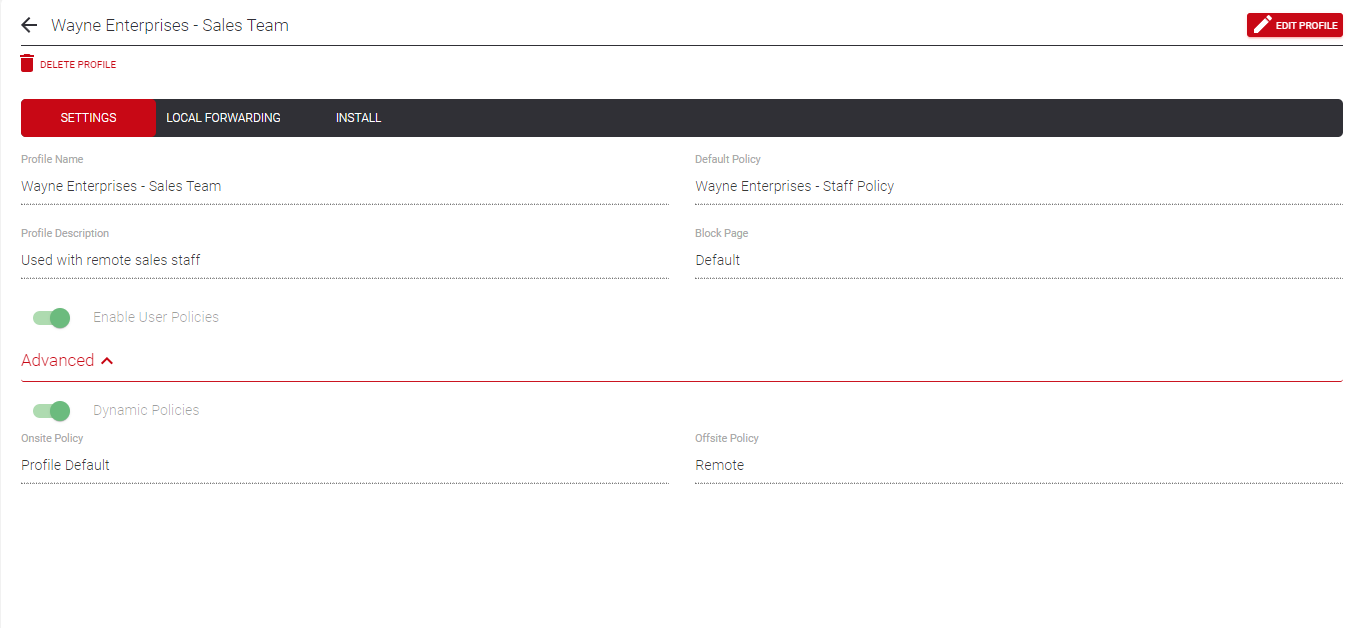Viewport: 1361px width, 628px height.
Task: Click the Profile Description field
Action: (x=344, y=260)
